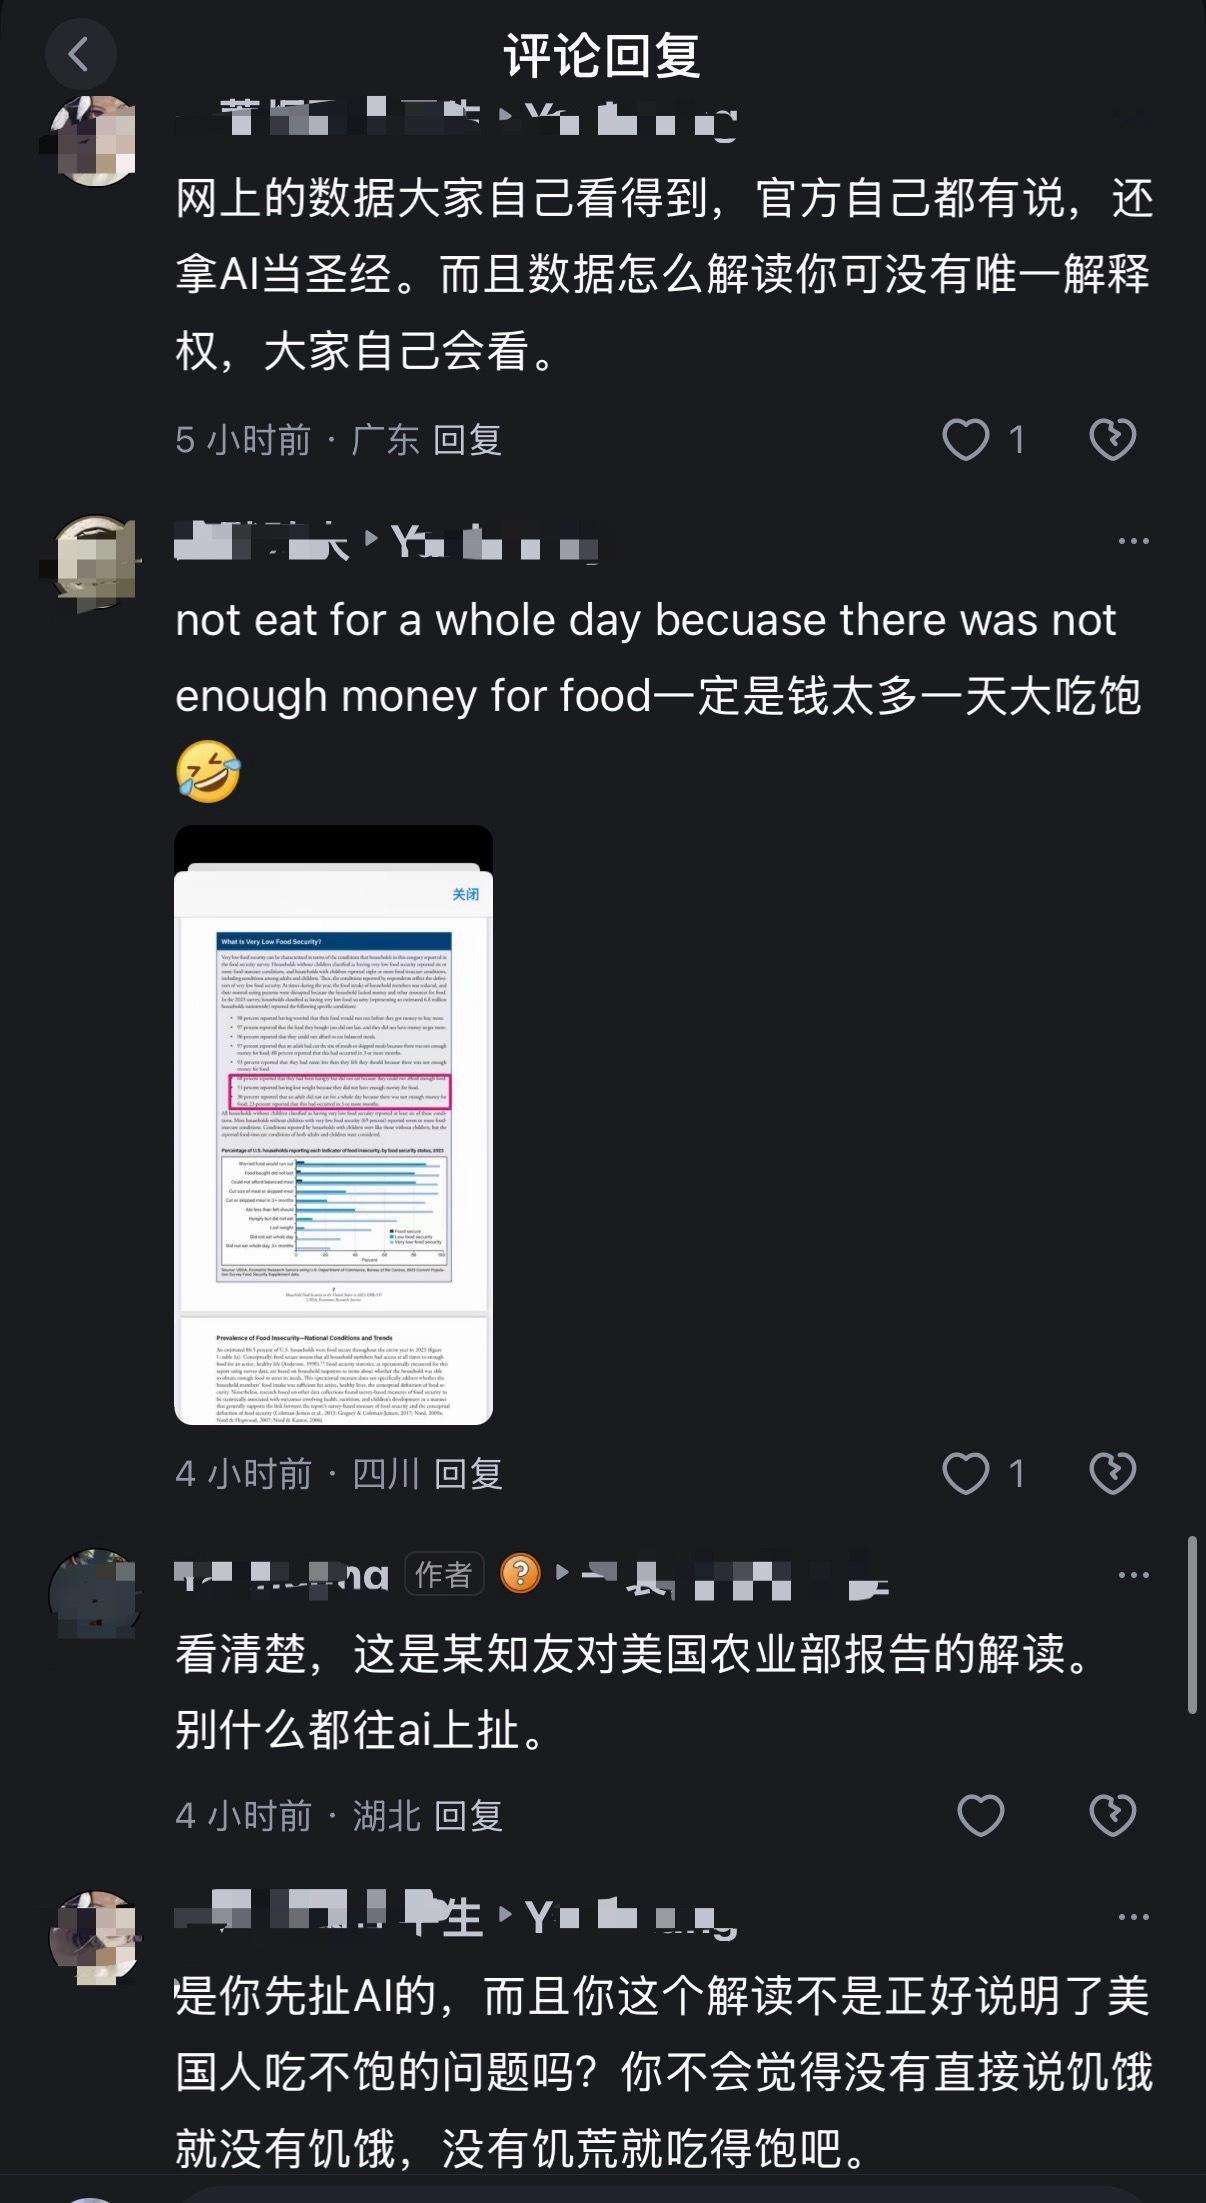
Task: Dislike the Guangdong comment with the broken heart icon
Action: pyautogui.click(x=1112, y=439)
